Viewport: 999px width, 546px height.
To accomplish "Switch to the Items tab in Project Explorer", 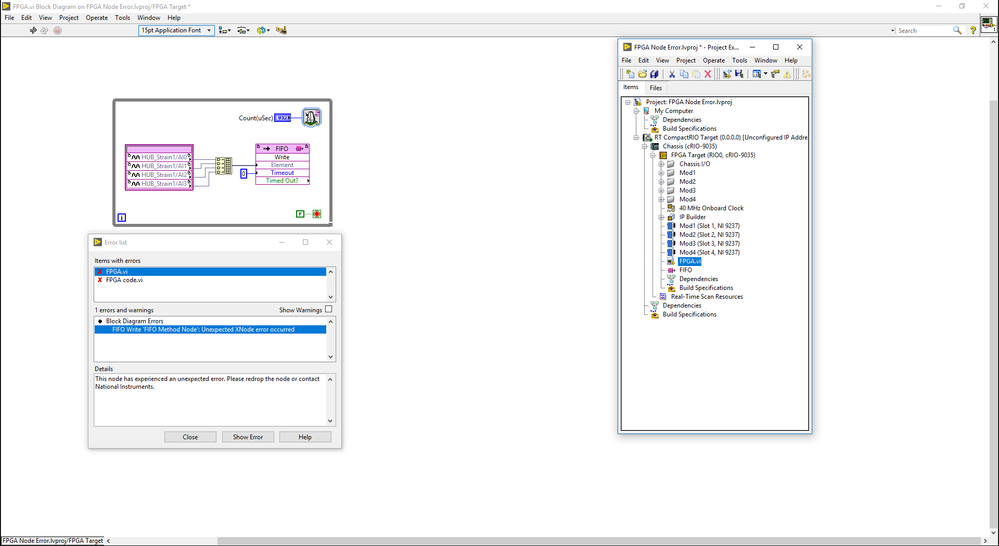I will [631, 87].
